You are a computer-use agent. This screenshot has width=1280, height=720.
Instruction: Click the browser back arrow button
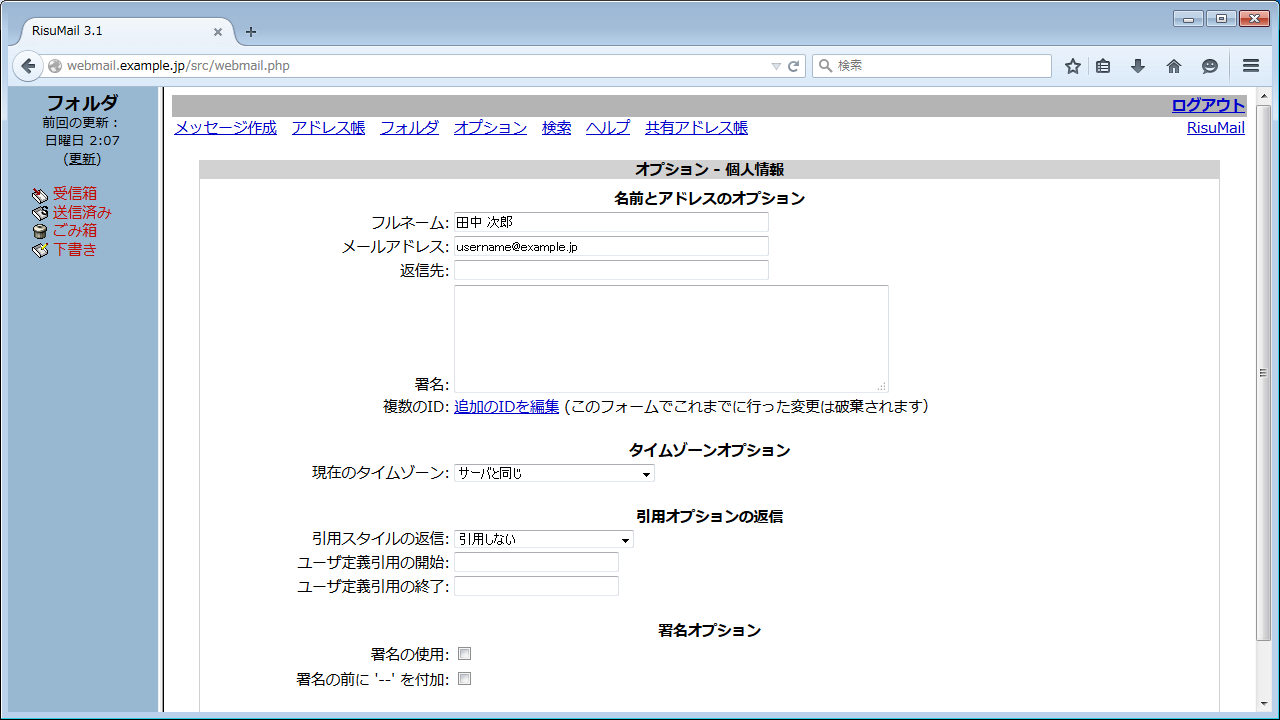28,66
